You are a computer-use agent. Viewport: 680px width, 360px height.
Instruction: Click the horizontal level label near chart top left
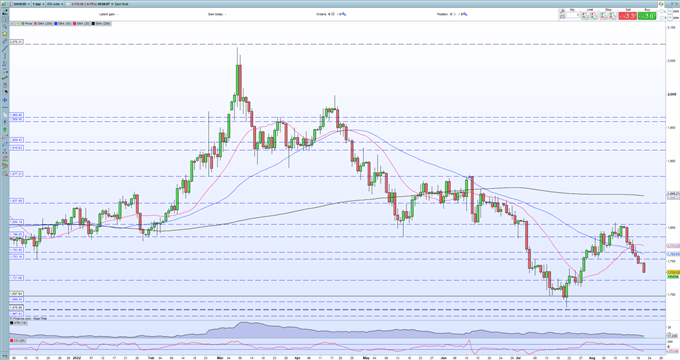click(x=16, y=43)
